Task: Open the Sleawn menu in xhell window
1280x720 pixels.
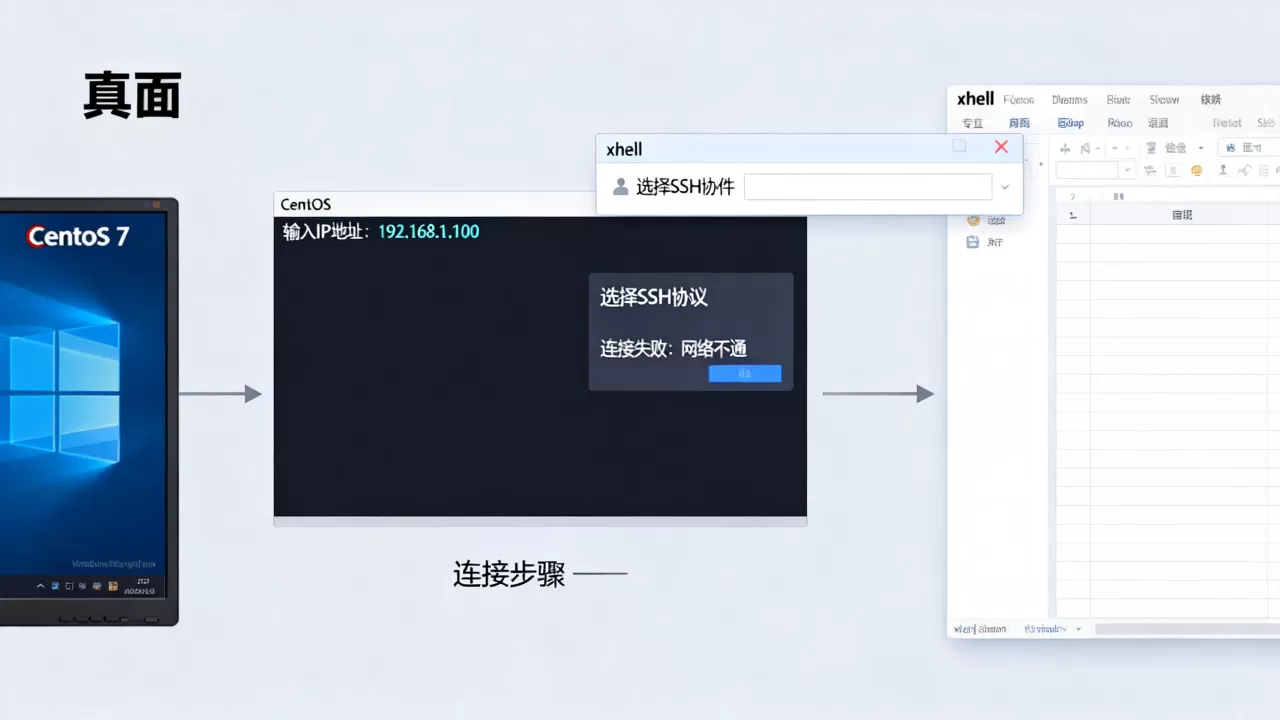Action: click(1164, 100)
